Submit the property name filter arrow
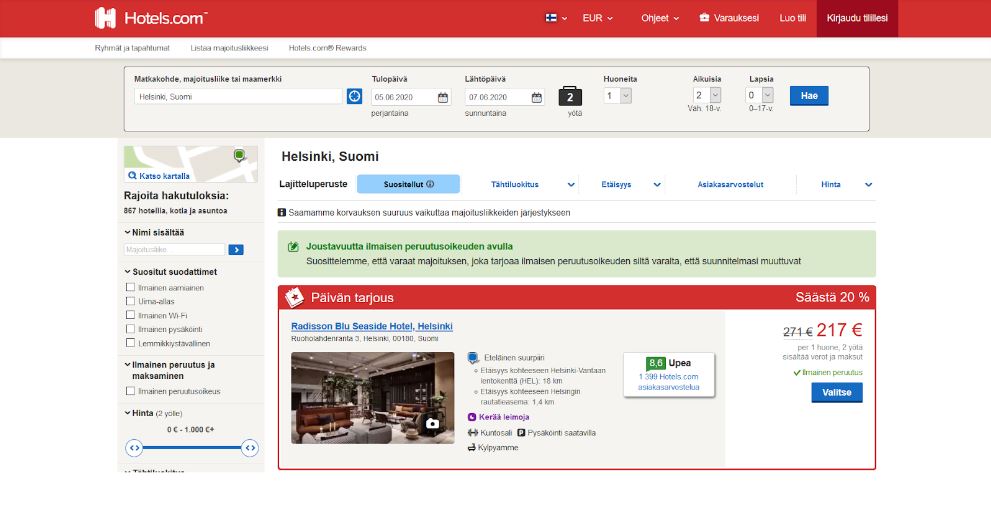Viewport: 991px width, 513px height. click(236, 250)
